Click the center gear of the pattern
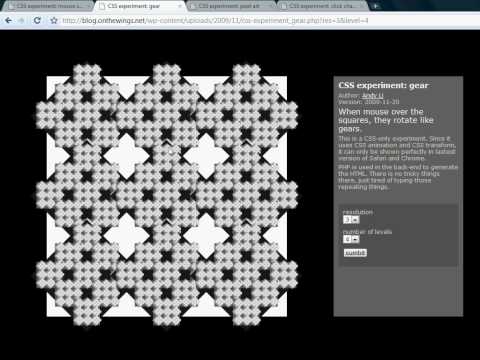The image size is (480, 360). click(166, 196)
